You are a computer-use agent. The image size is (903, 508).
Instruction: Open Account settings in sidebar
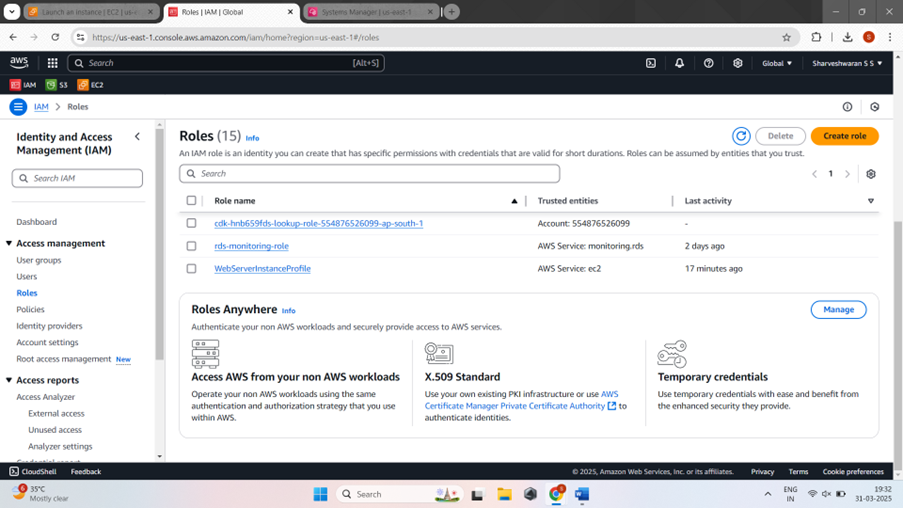coord(47,342)
